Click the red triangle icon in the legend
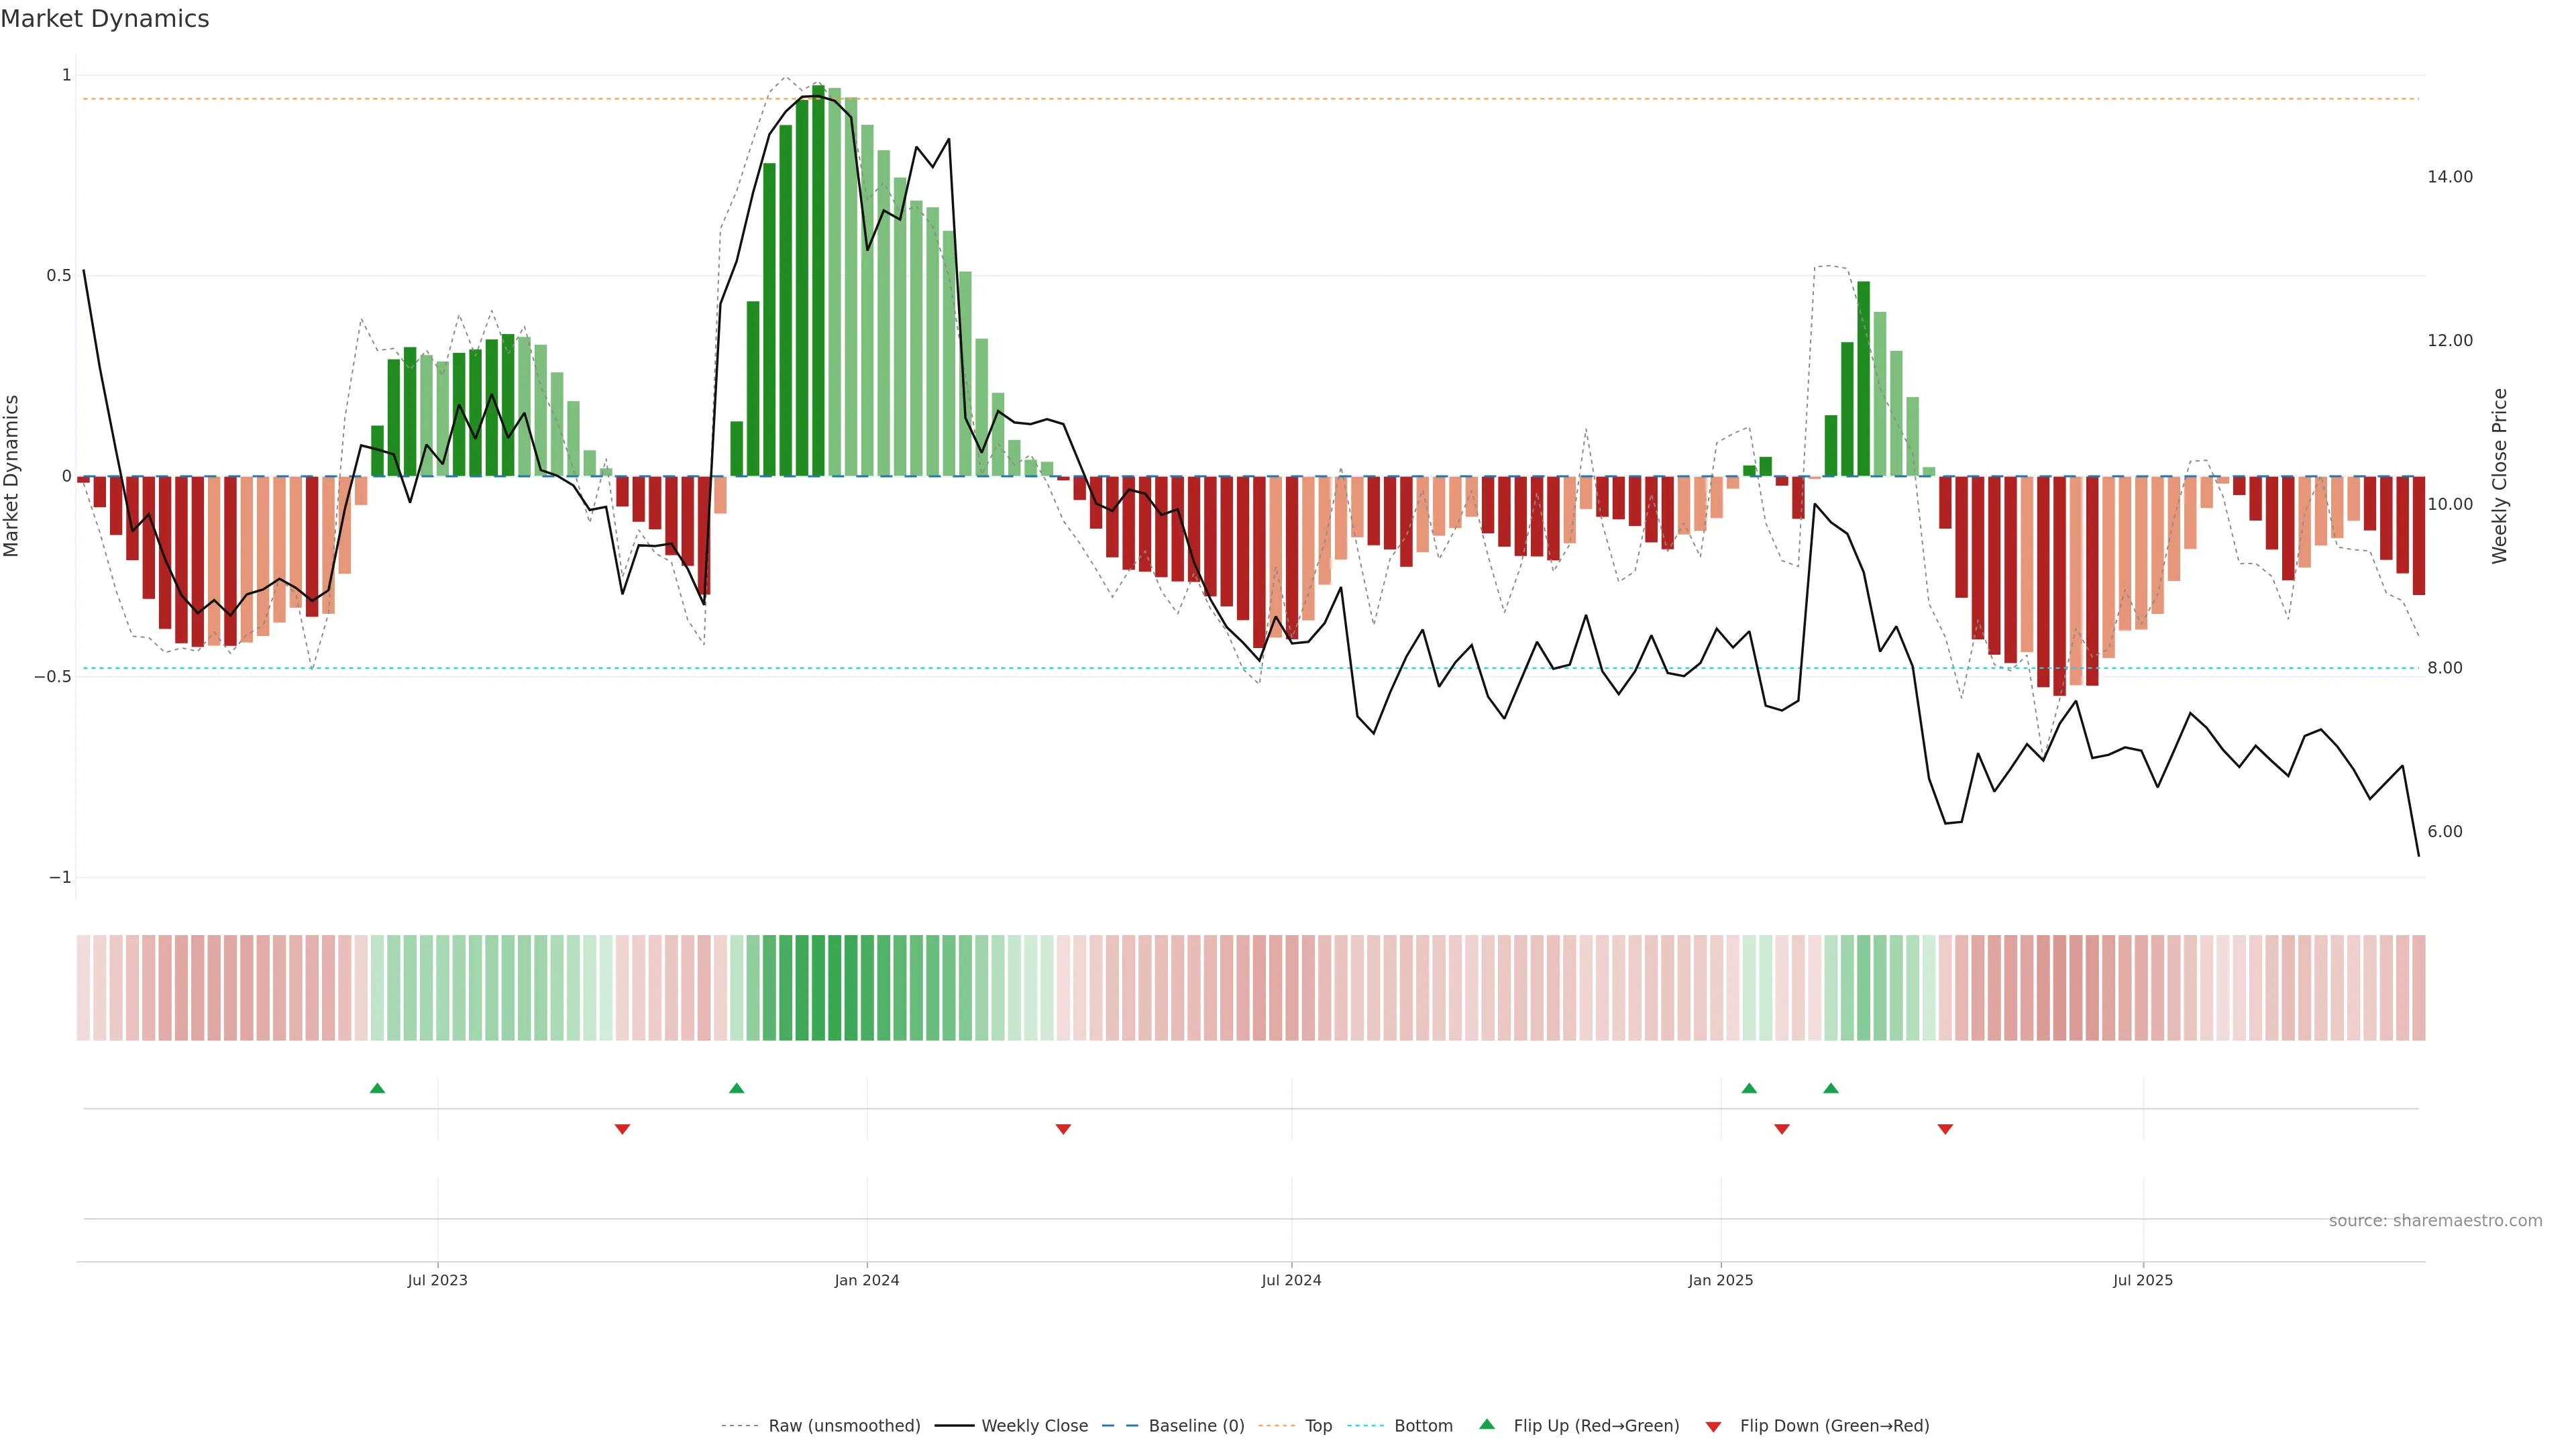The image size is (2576, 1449). pos(1713,1427)
